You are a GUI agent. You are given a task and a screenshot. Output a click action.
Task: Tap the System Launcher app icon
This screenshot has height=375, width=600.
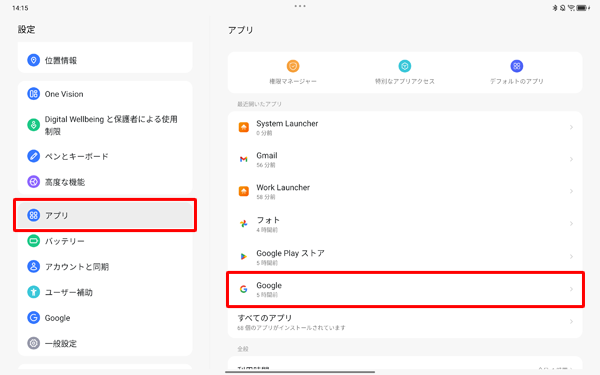[244, 127]
